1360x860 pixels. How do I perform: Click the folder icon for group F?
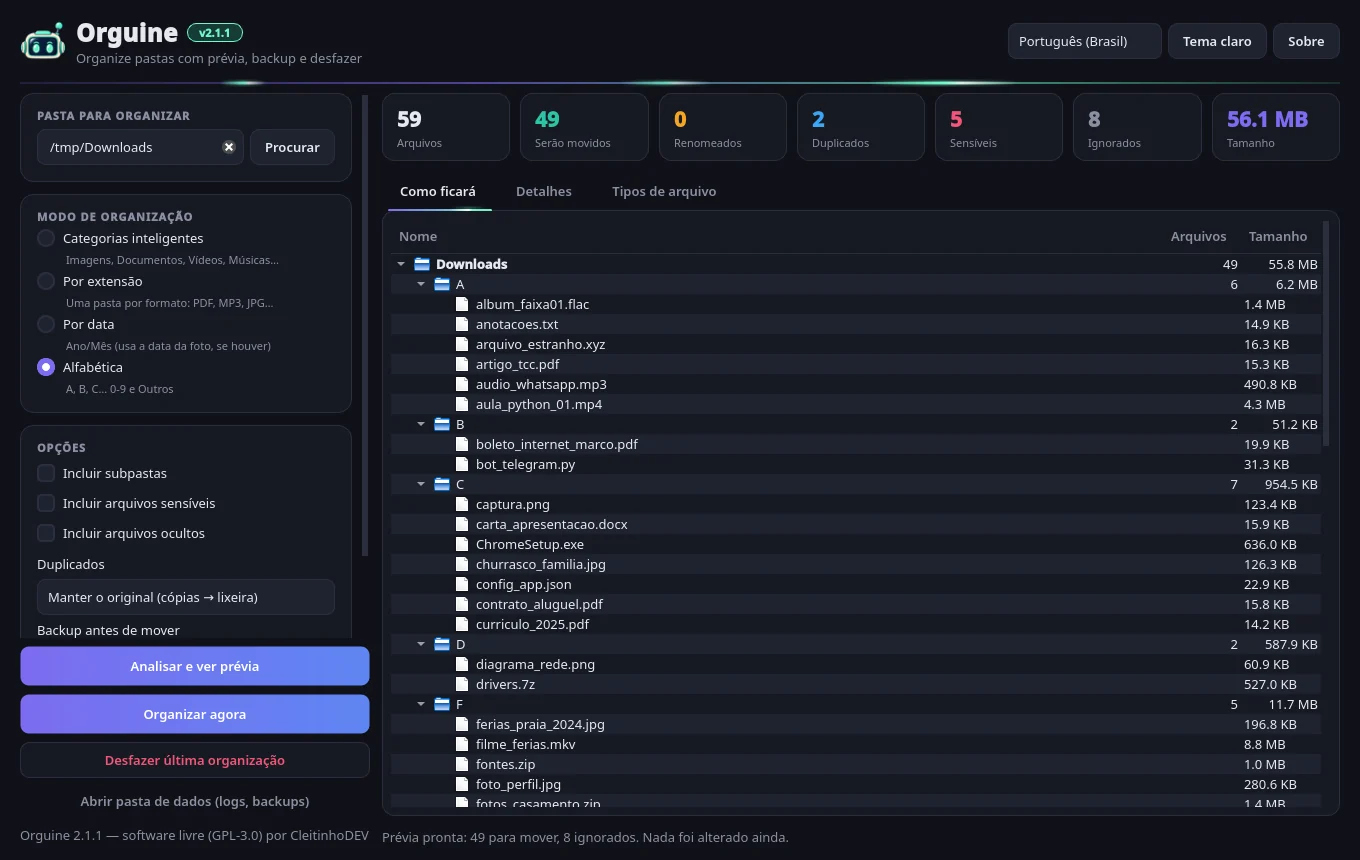pyautogui.click(x=442, y=704)
